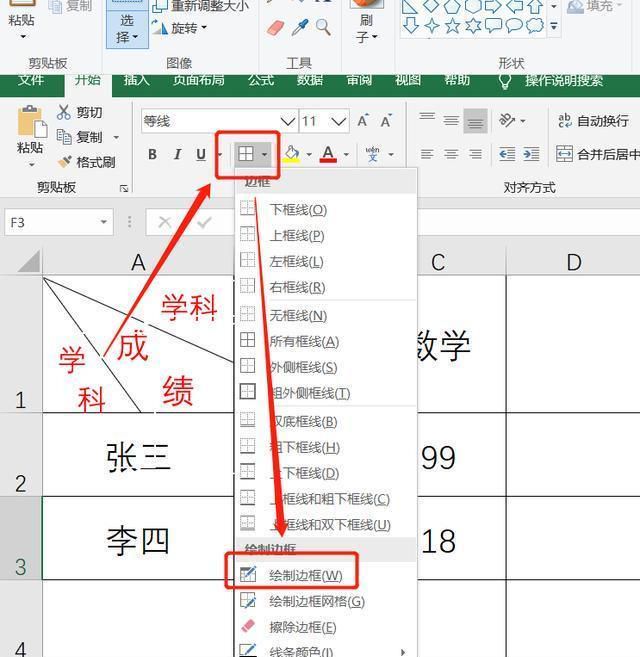Click the 合并后居中 button
The height and width of the screenshot is (657, 640).
tap(597, 154)
